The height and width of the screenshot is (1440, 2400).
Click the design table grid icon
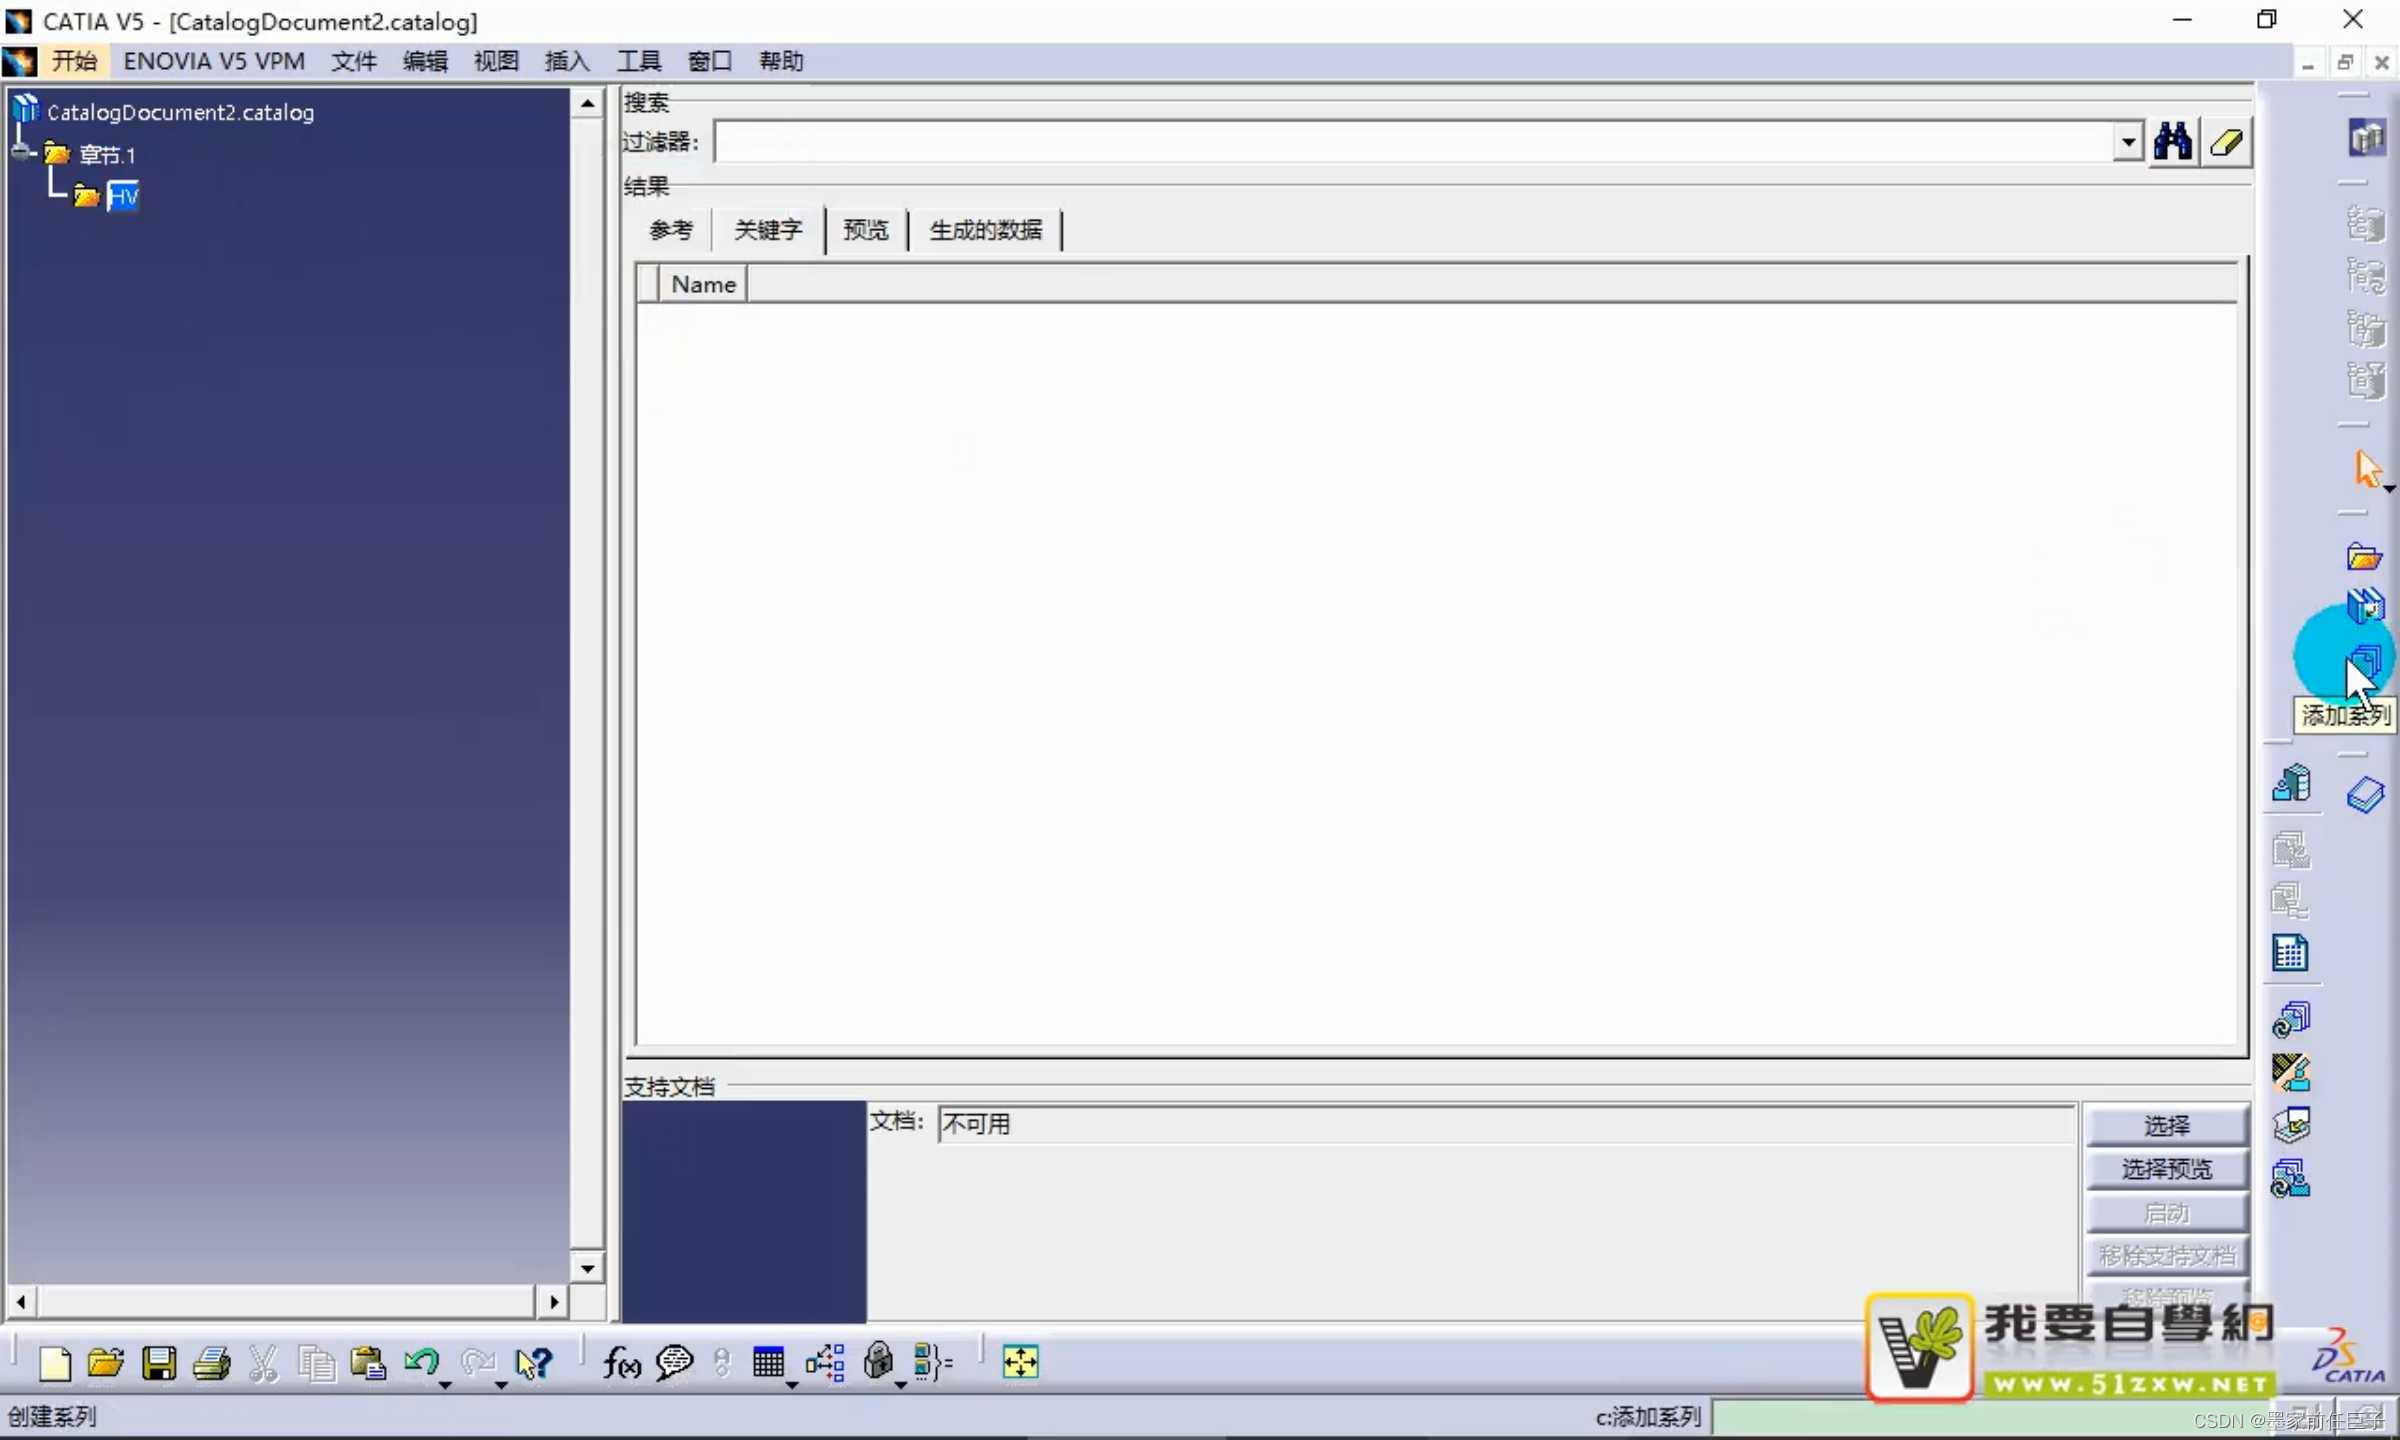(x=768, y=1363)
